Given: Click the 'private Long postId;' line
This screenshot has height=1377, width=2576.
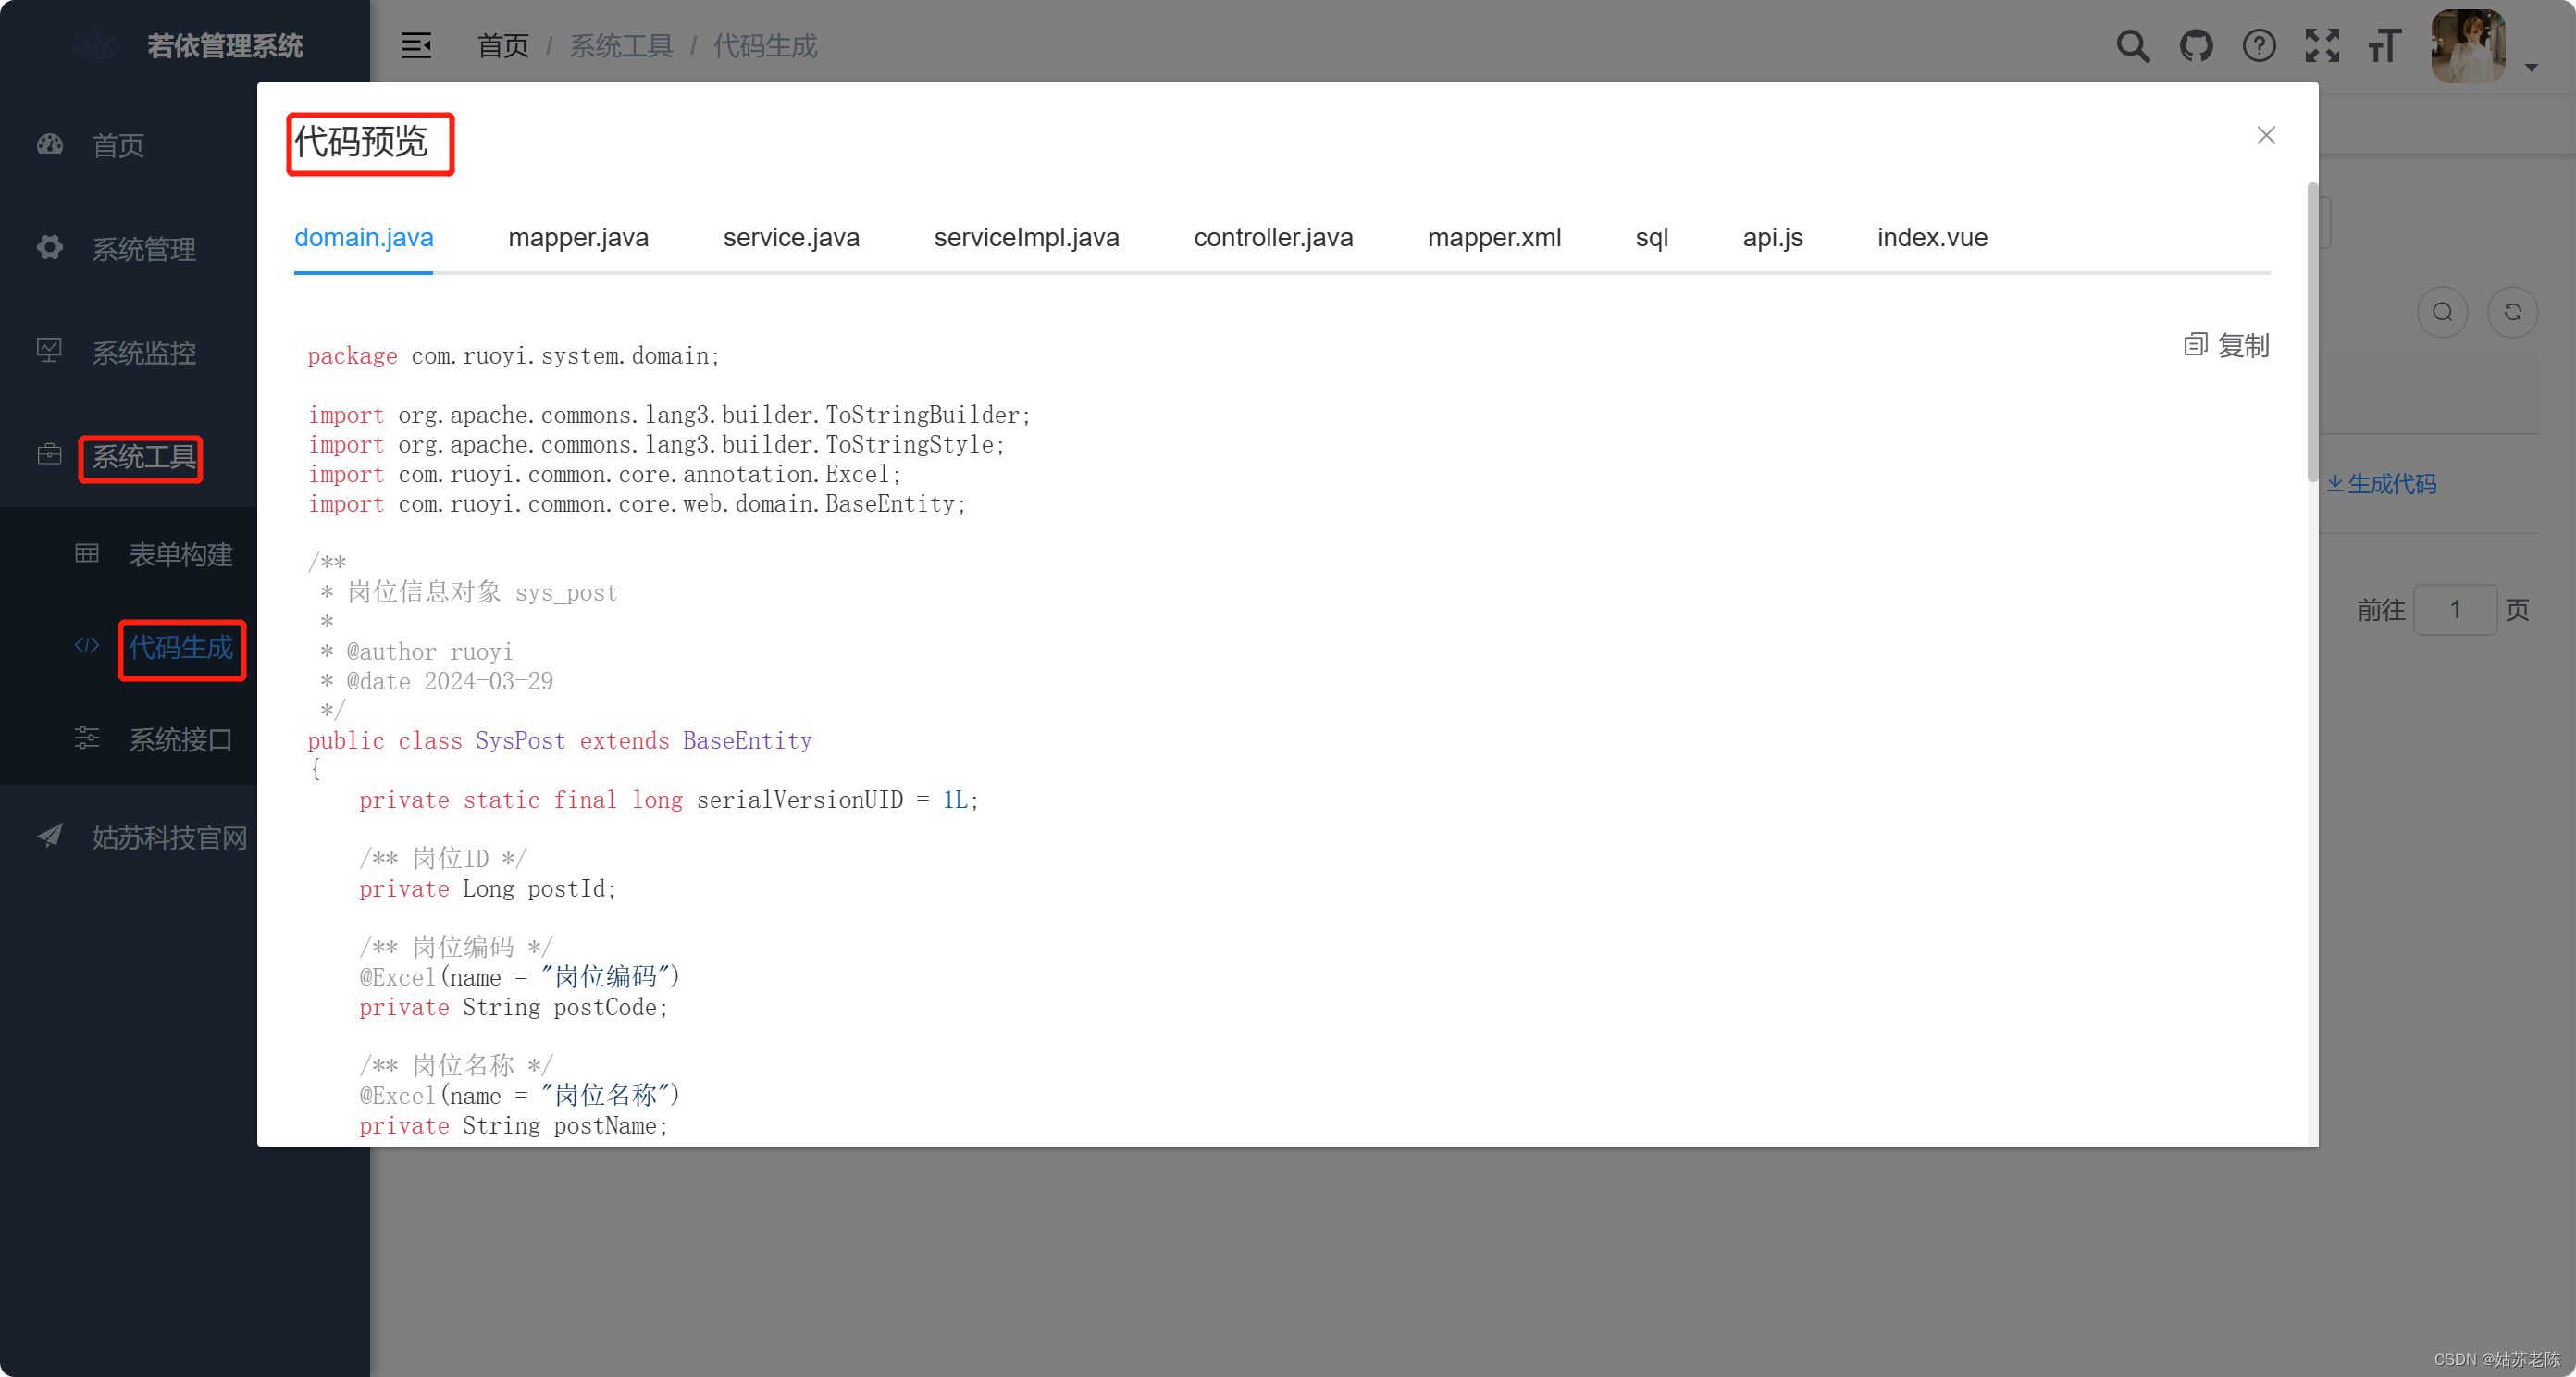Looking at the screenshot, I should [488, 889].
